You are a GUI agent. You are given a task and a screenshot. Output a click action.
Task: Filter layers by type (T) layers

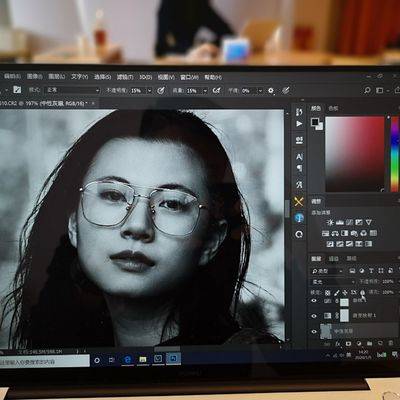point(371,271)
